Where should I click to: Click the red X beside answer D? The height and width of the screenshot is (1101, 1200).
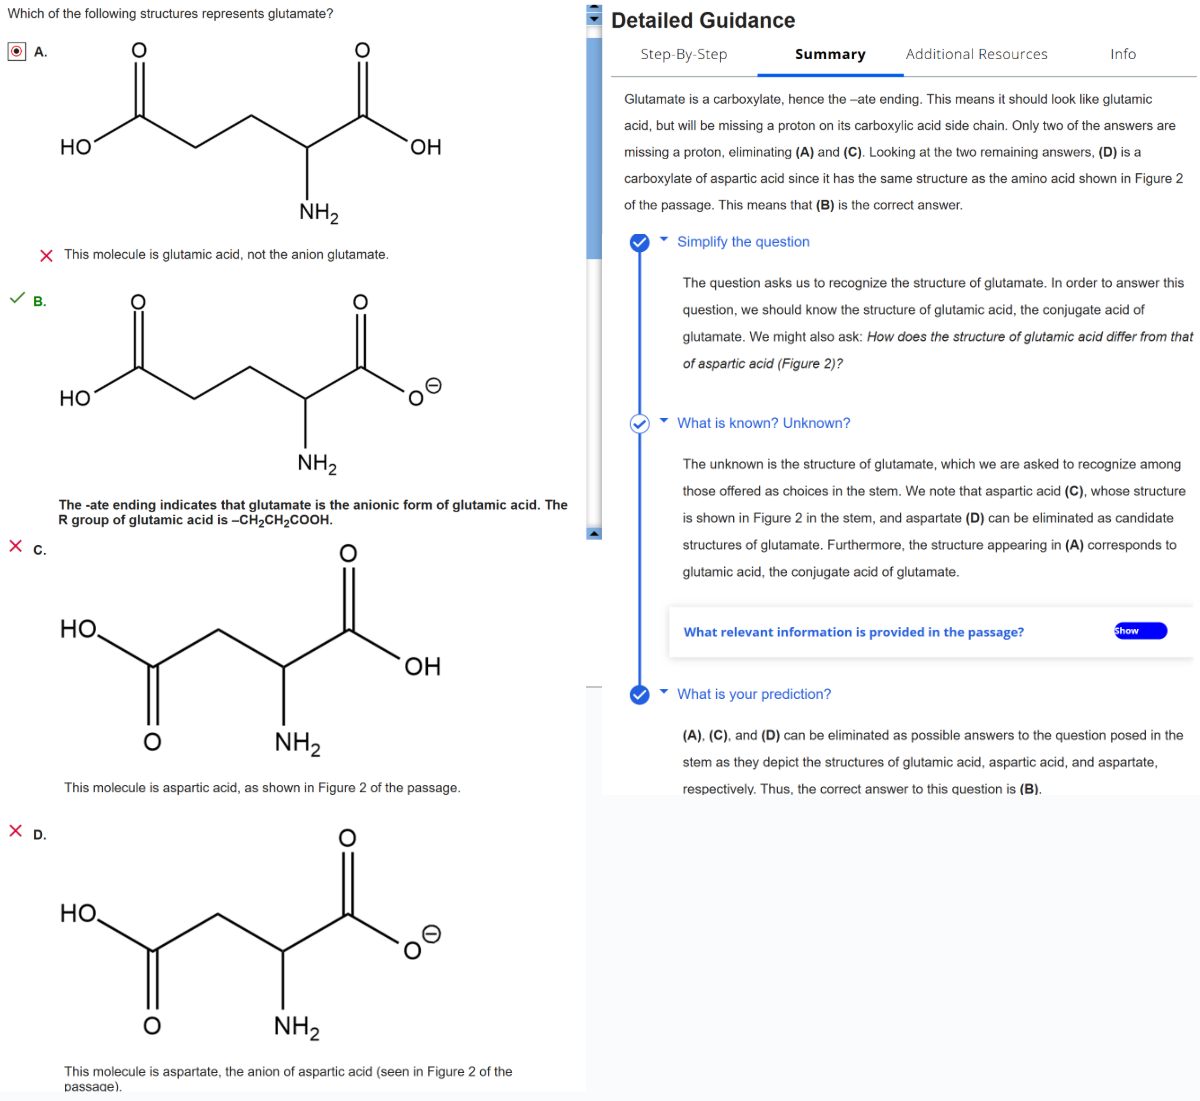tap(16, 831)
